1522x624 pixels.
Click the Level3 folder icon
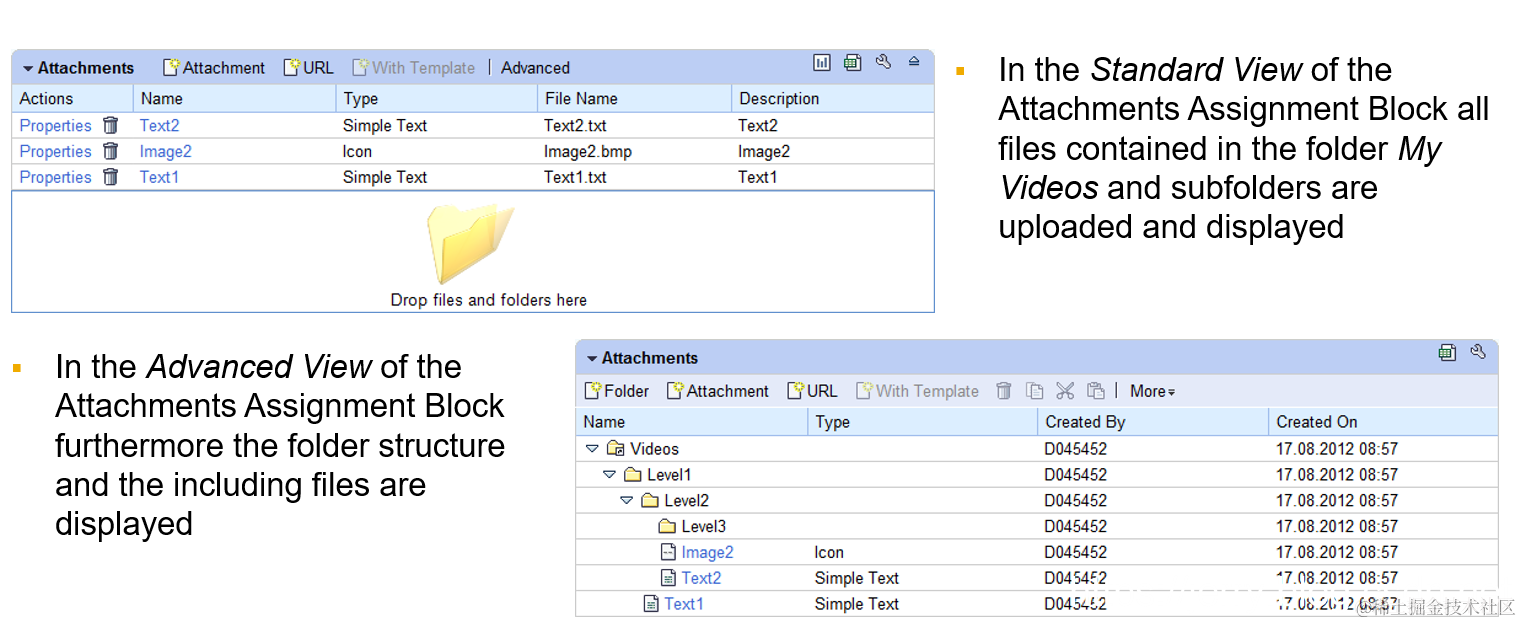click(x=667, y=527)
